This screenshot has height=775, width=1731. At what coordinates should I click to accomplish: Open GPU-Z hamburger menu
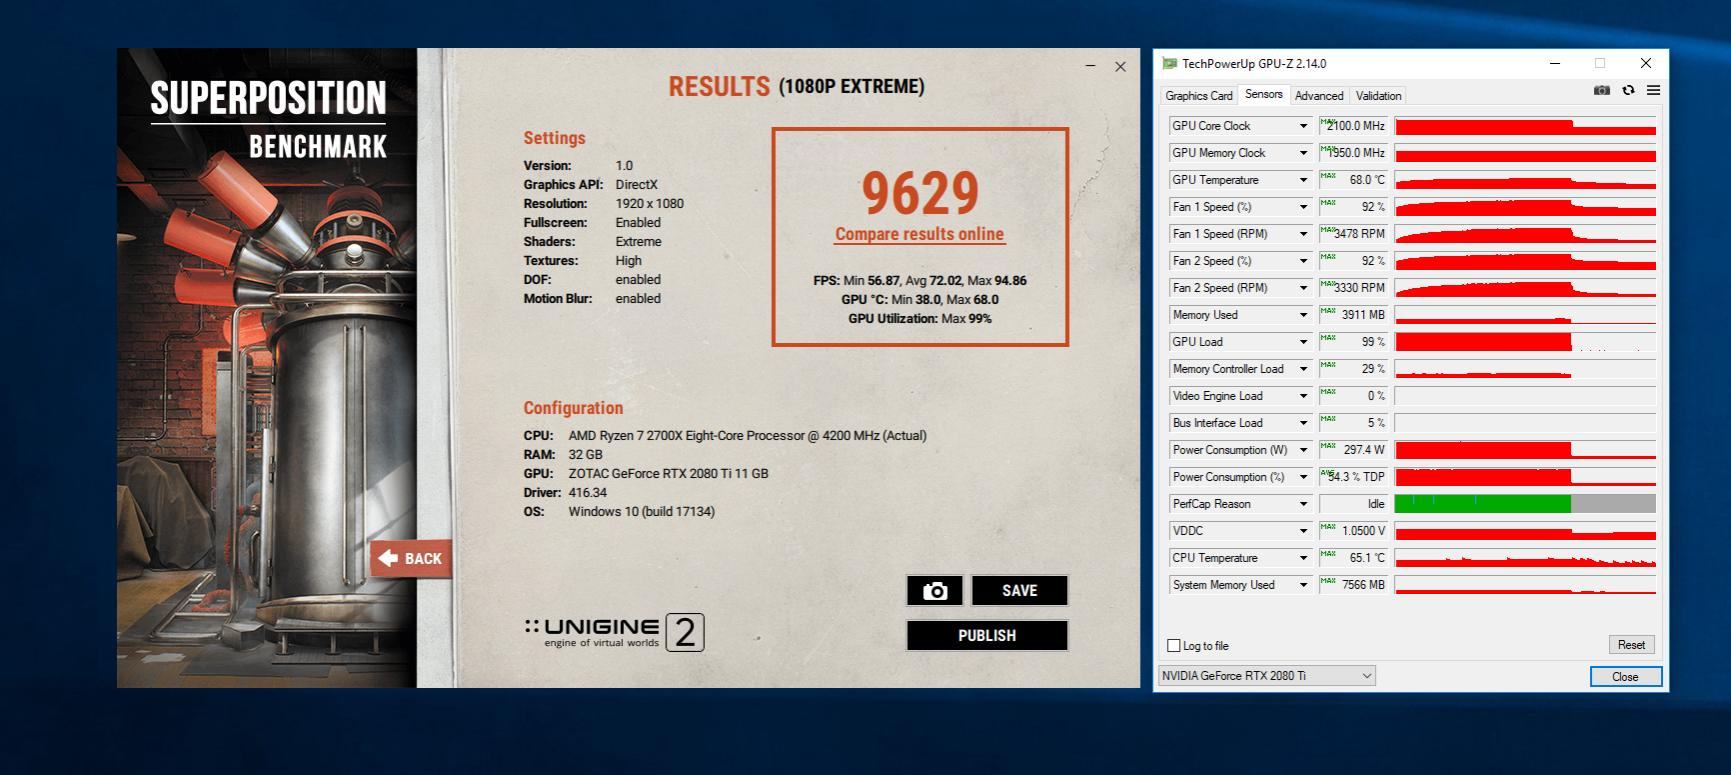[x=1653, y=90]
